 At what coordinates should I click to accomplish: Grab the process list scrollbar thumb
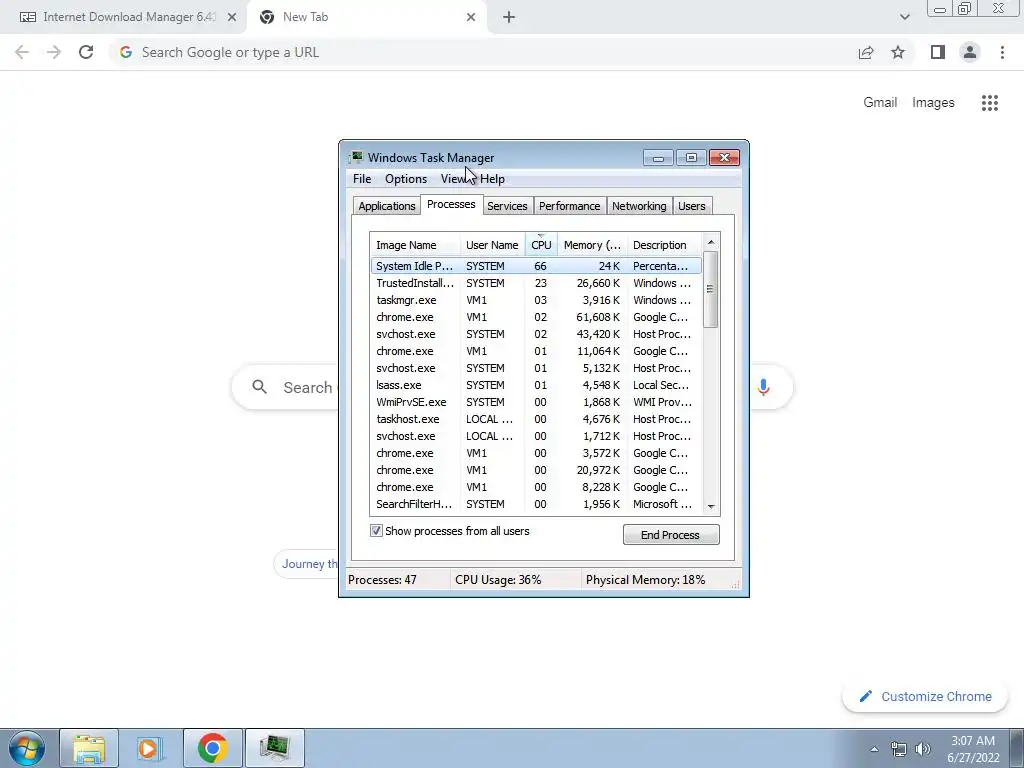click(x=711, y=289)
